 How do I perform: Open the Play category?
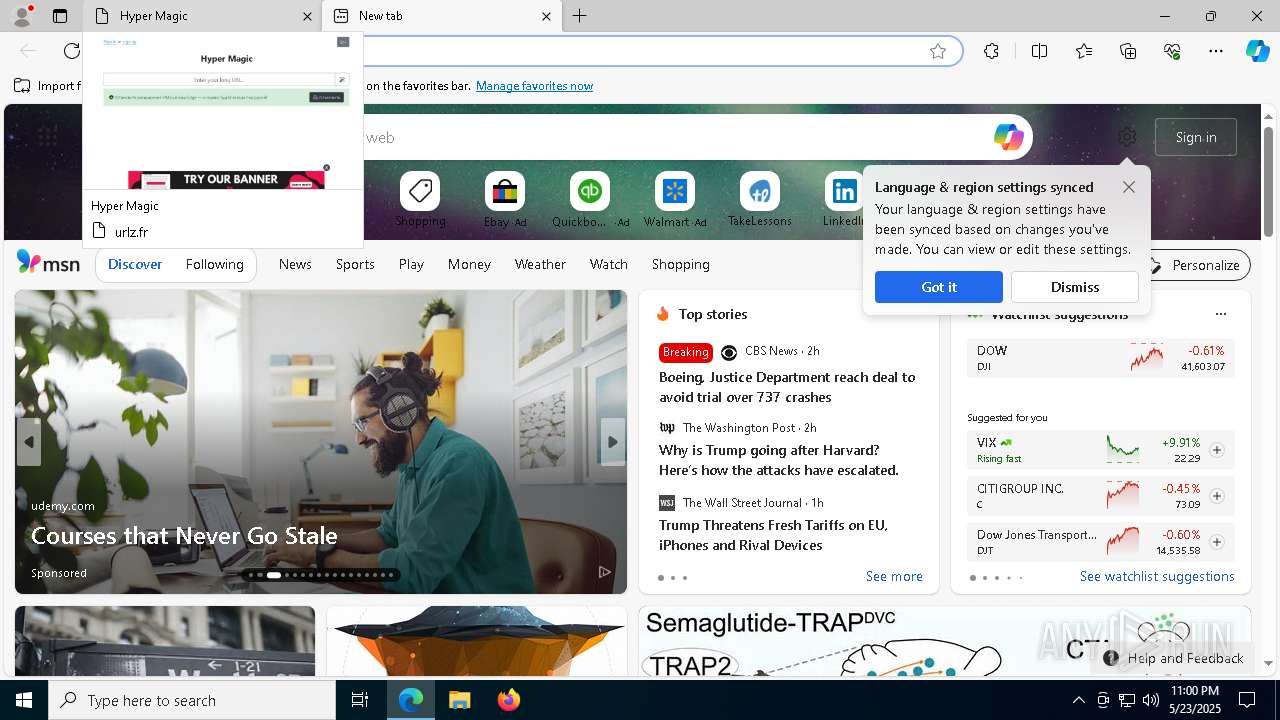click(x=411, y=264)
